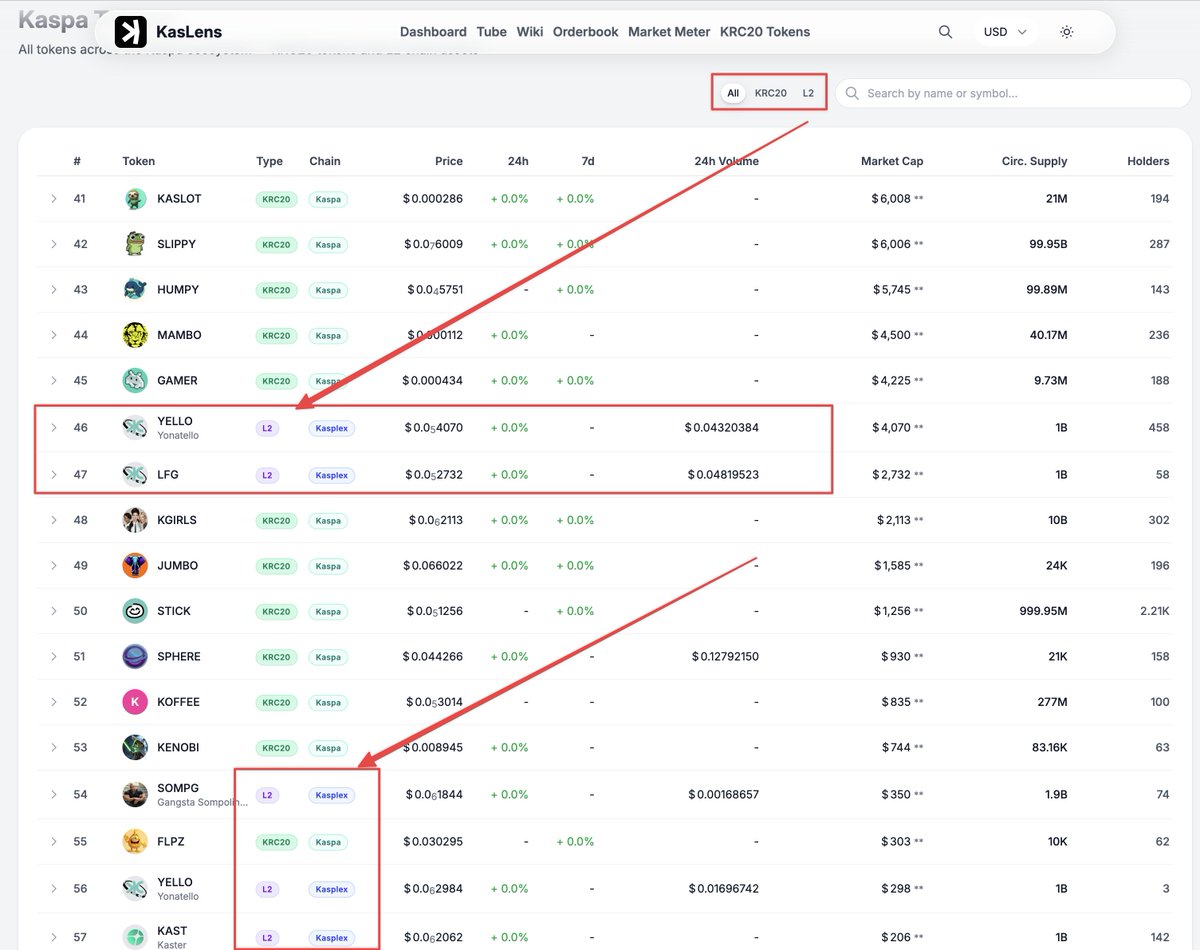Click the L2 badge in KAST row
Viewport: 1200px width, 950px height.
click(x=267, y=938)
